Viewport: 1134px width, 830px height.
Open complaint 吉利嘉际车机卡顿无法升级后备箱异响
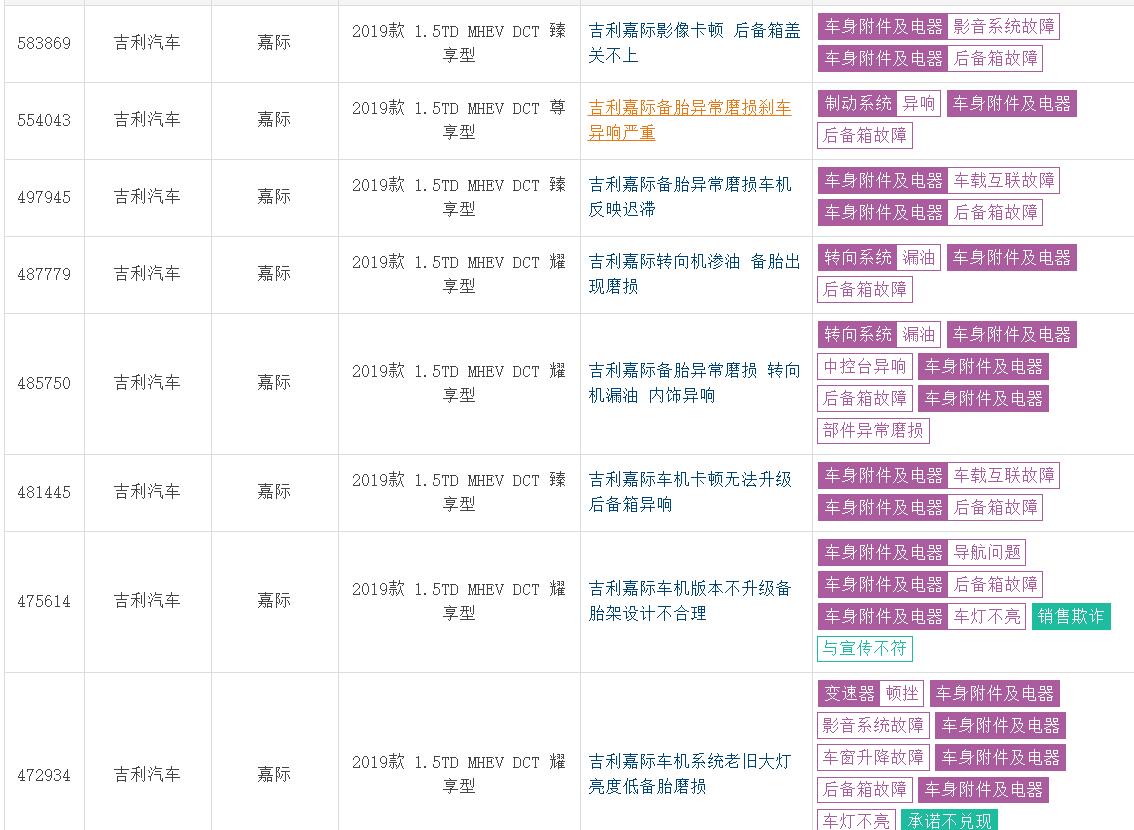689,492
